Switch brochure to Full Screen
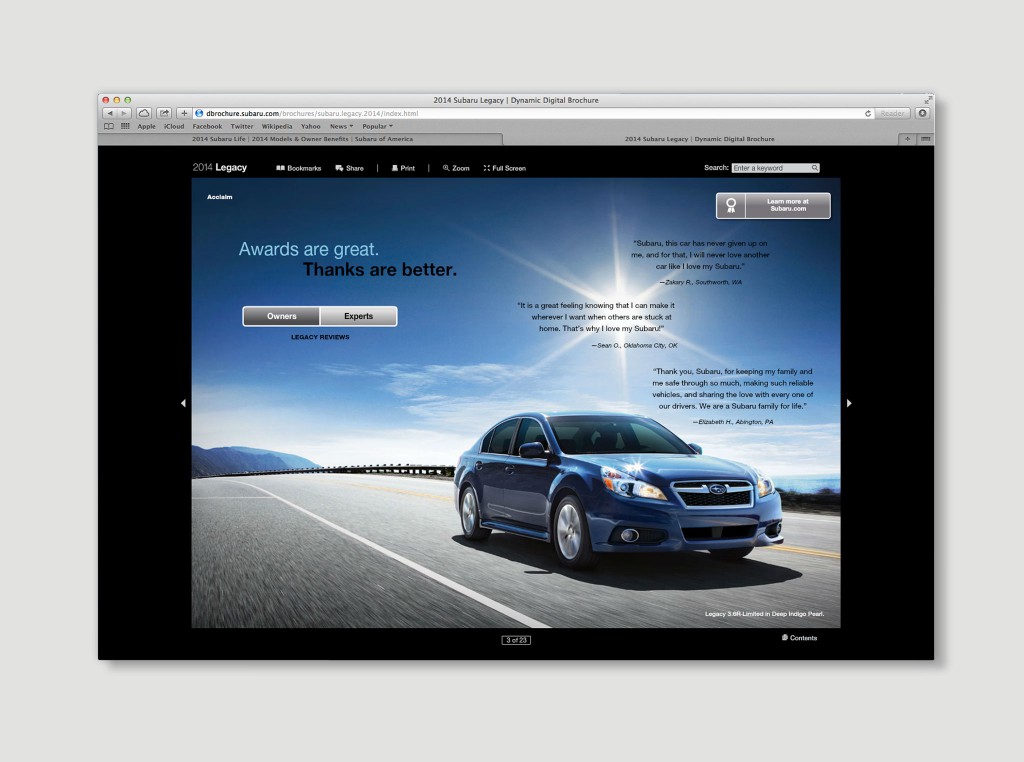Image resolution: width=1024 pixels, height=762 pixels. point(505,168)
